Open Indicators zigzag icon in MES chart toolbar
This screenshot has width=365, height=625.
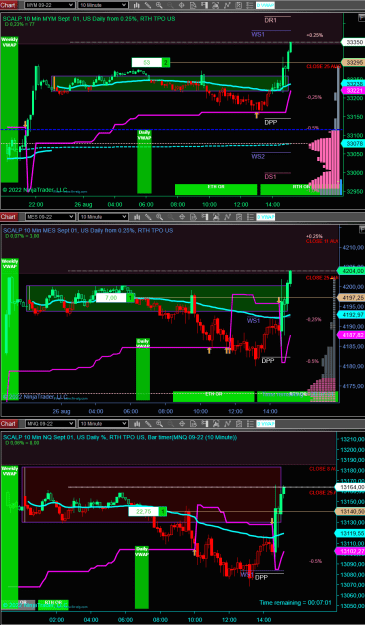[227, 217]
